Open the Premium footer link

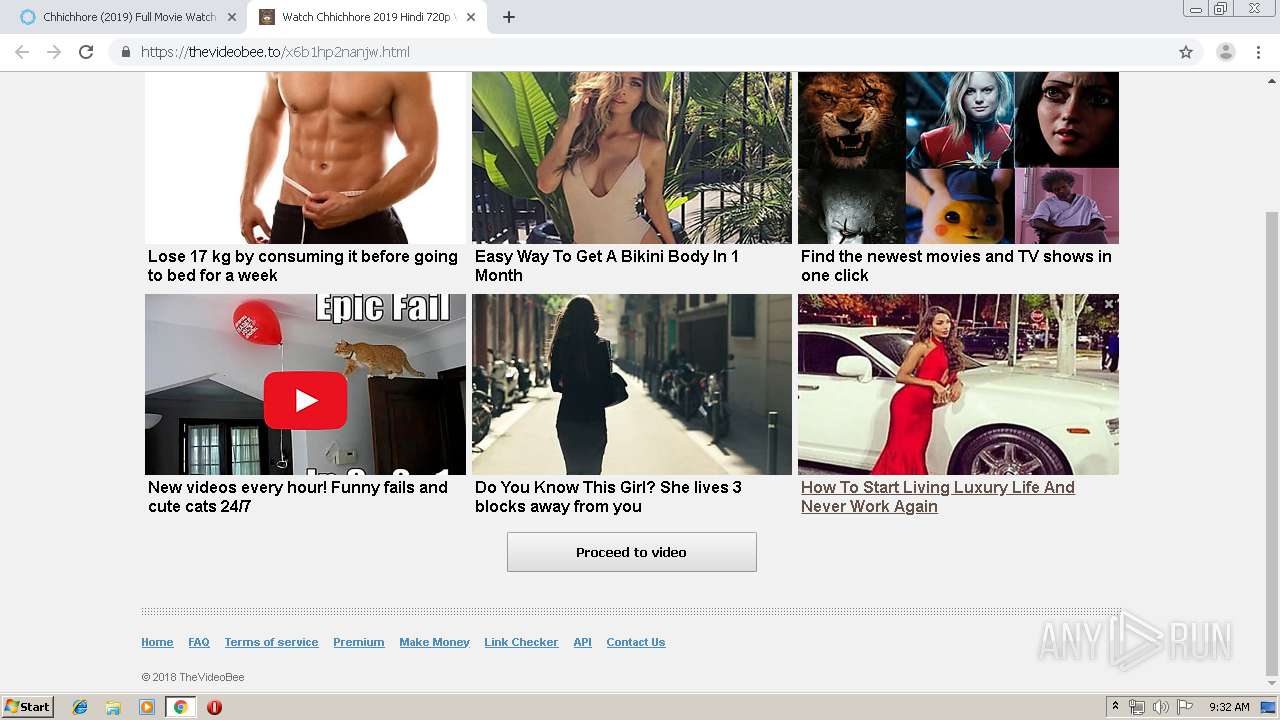(x=359, y=642)
